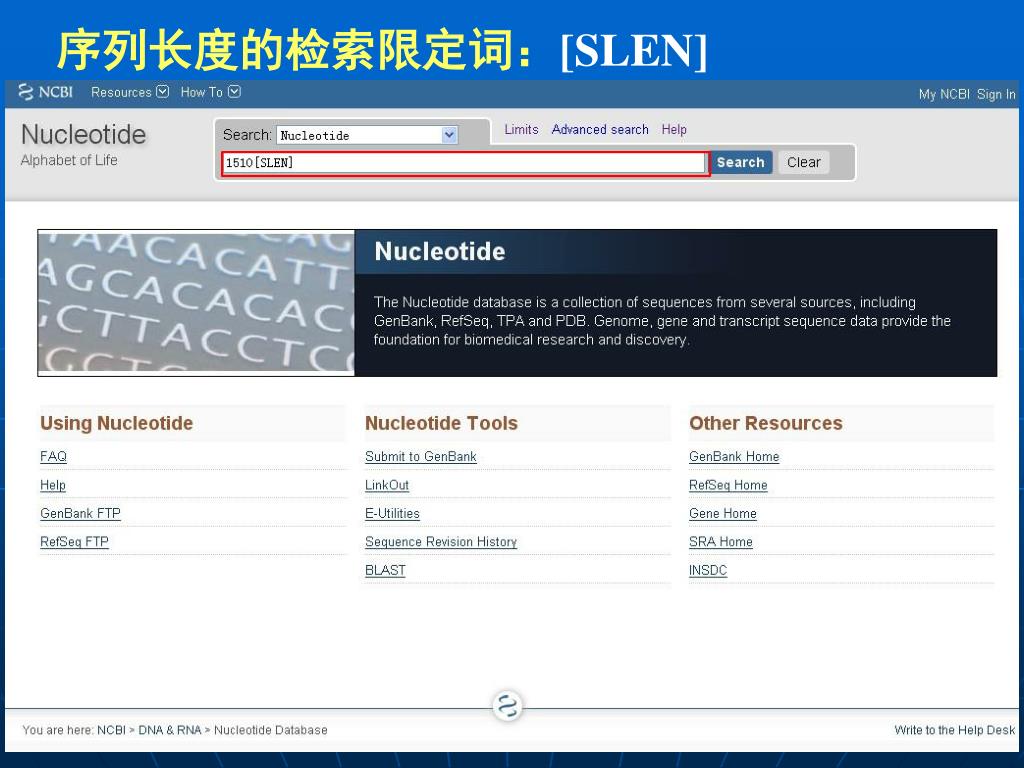The height and width of the screenshot is (768, 1024).
Task: Click the DNA letters banner image
Action: [x=197, y=302]
